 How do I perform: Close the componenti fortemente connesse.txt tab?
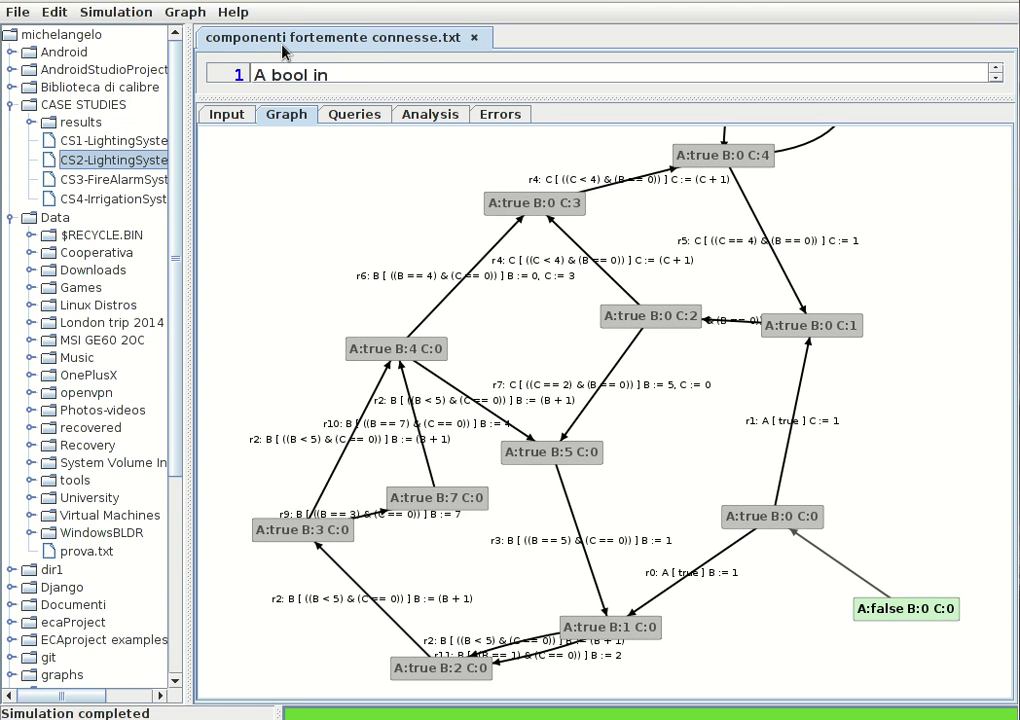[x=474, y=38]
